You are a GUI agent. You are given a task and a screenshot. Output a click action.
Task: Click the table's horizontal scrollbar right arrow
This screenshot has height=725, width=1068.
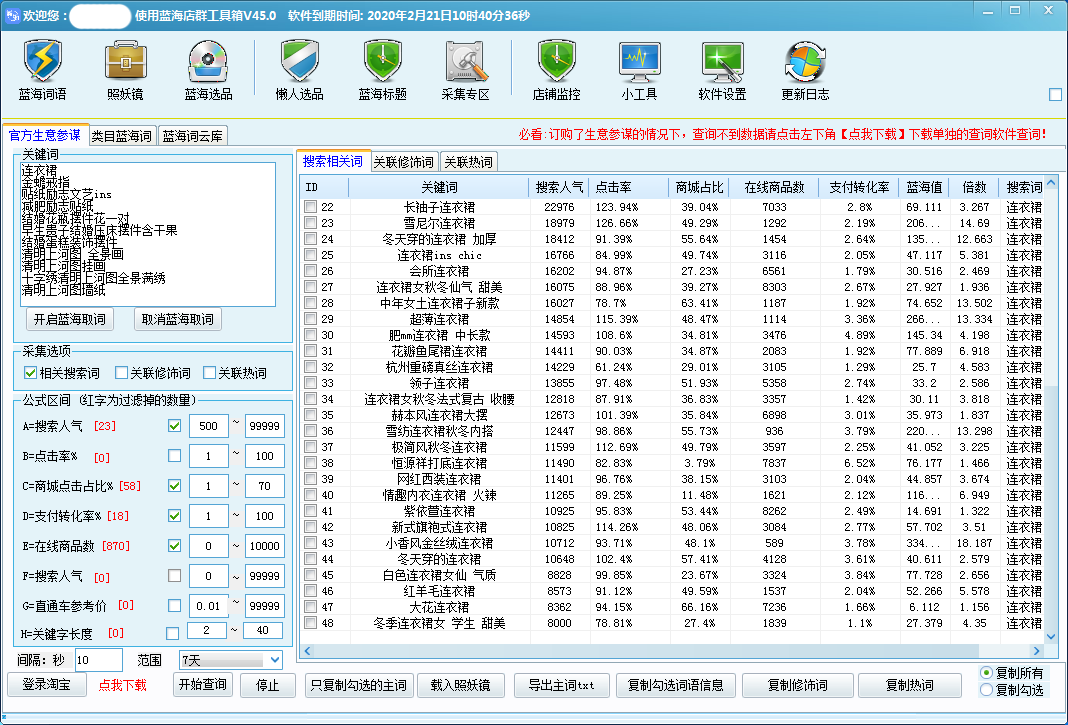point(1037,651)
